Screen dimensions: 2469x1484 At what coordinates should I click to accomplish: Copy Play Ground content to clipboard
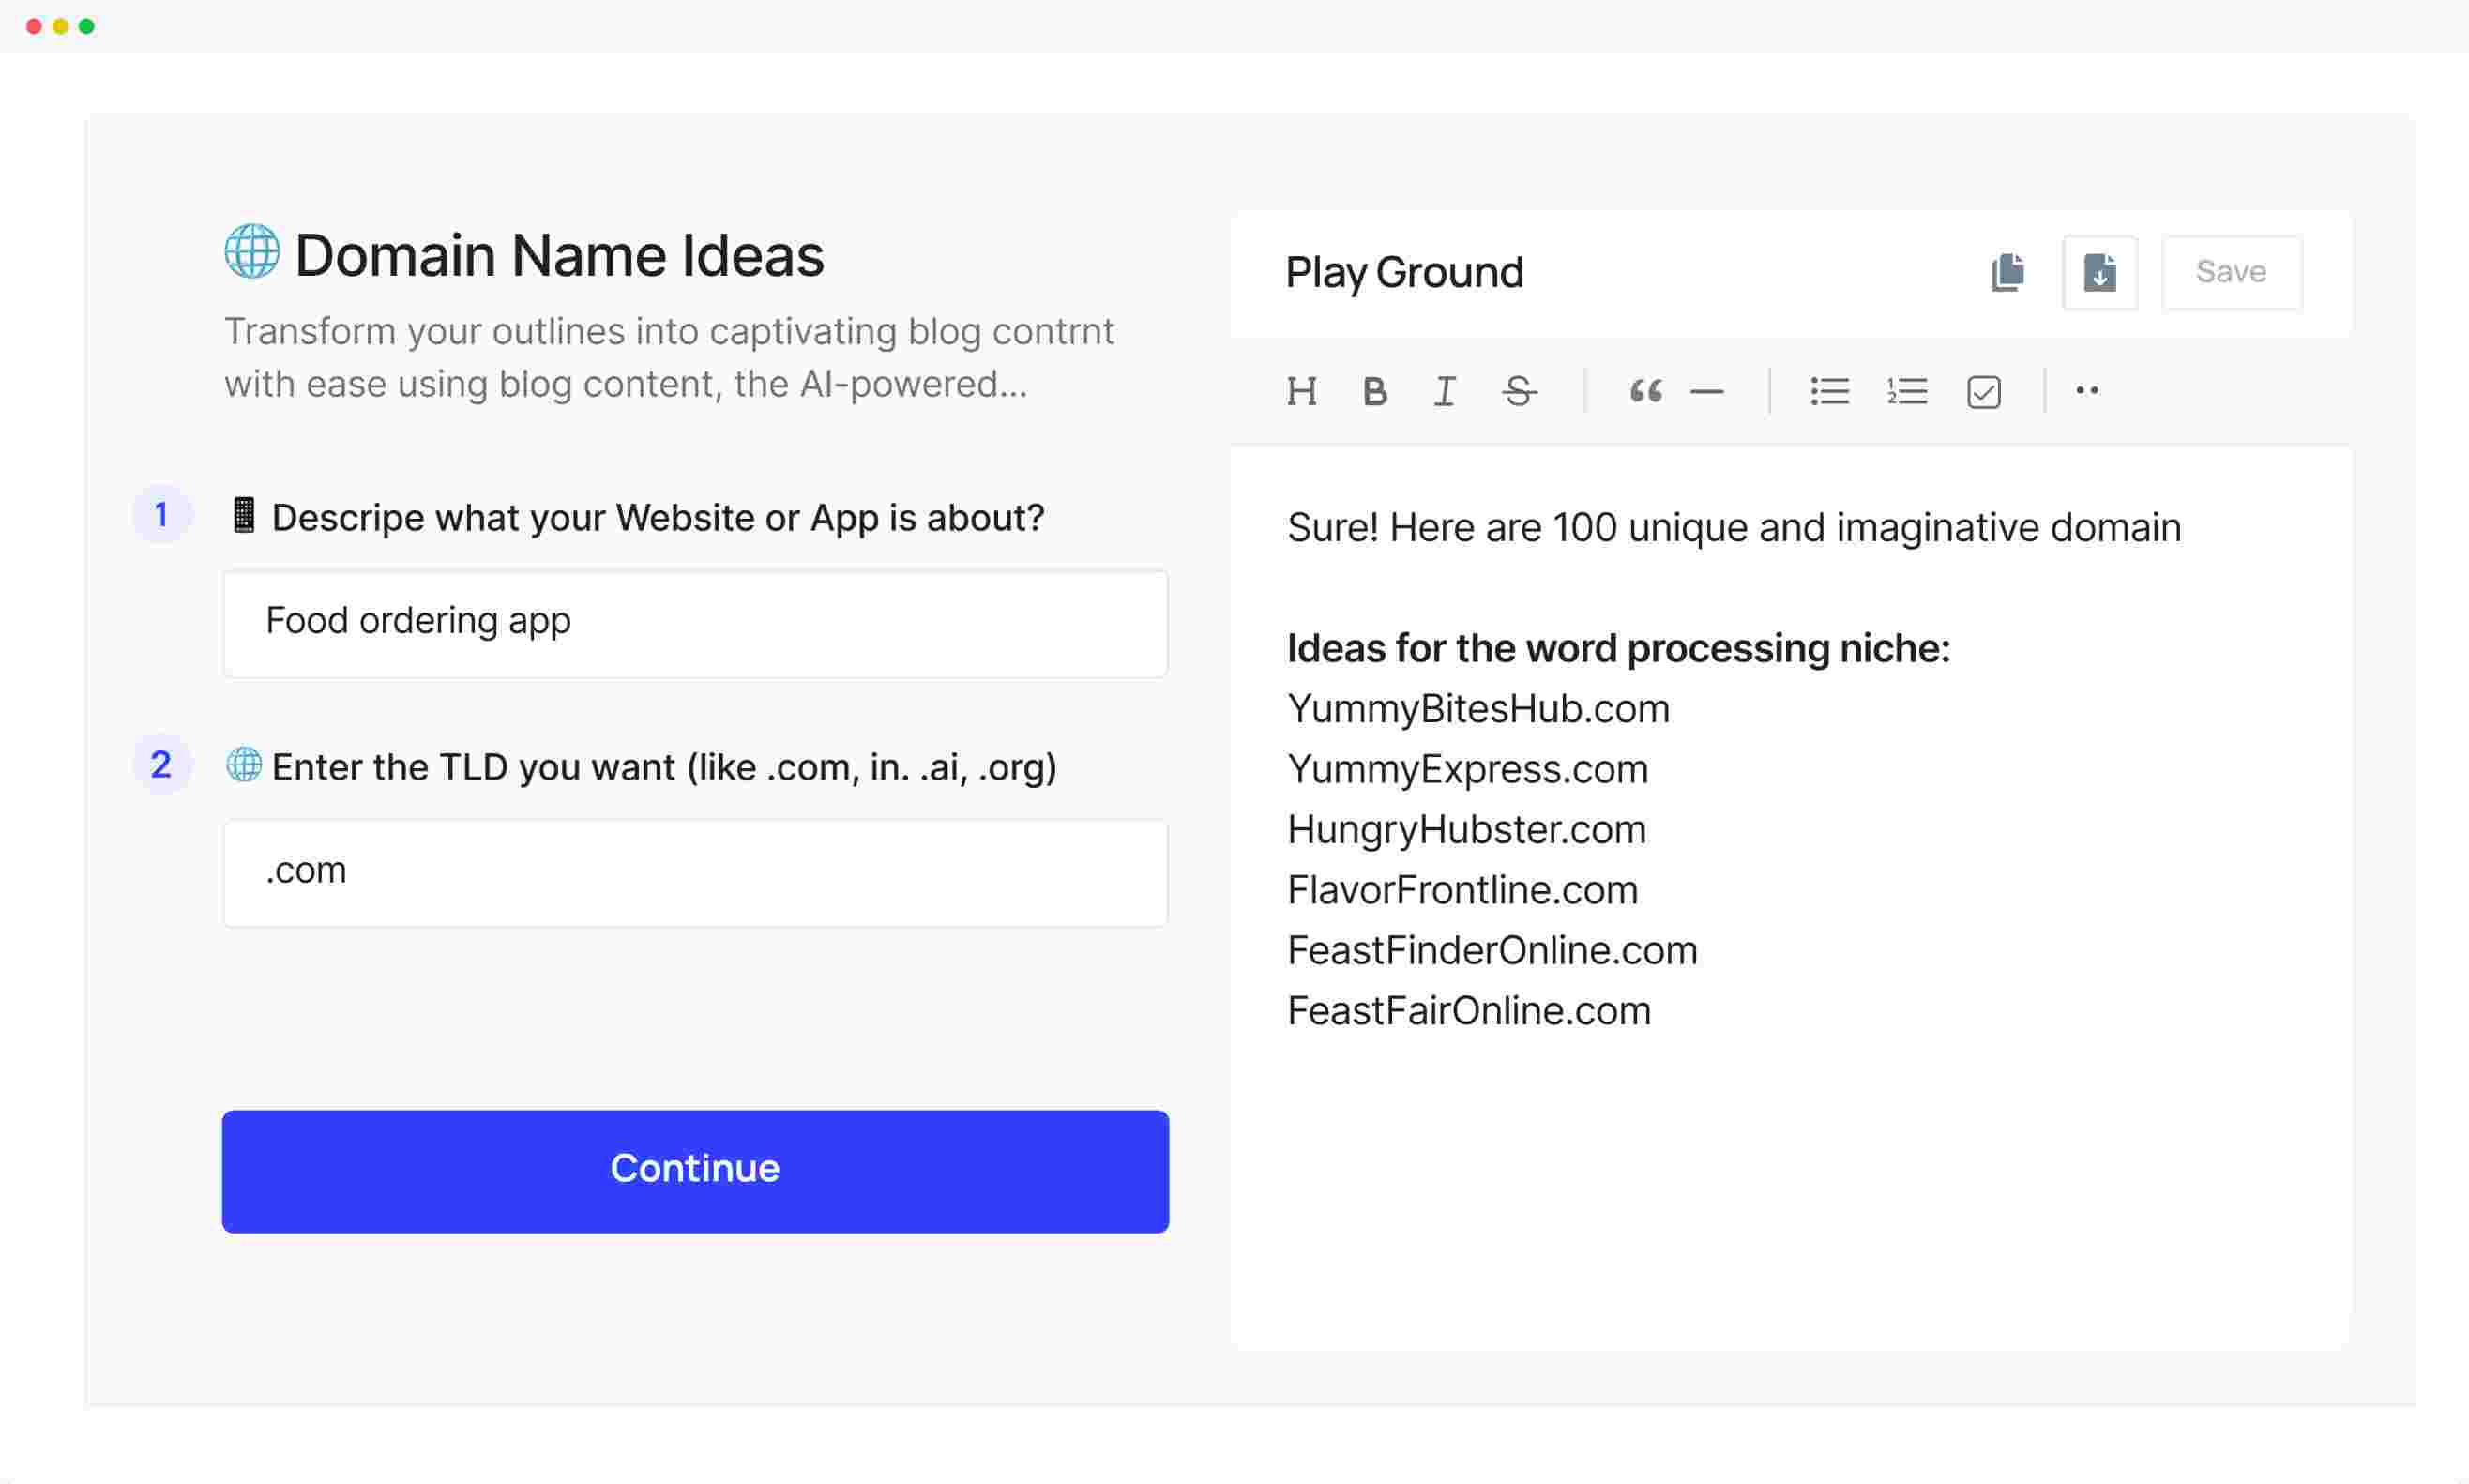[x=2007, y=272]
